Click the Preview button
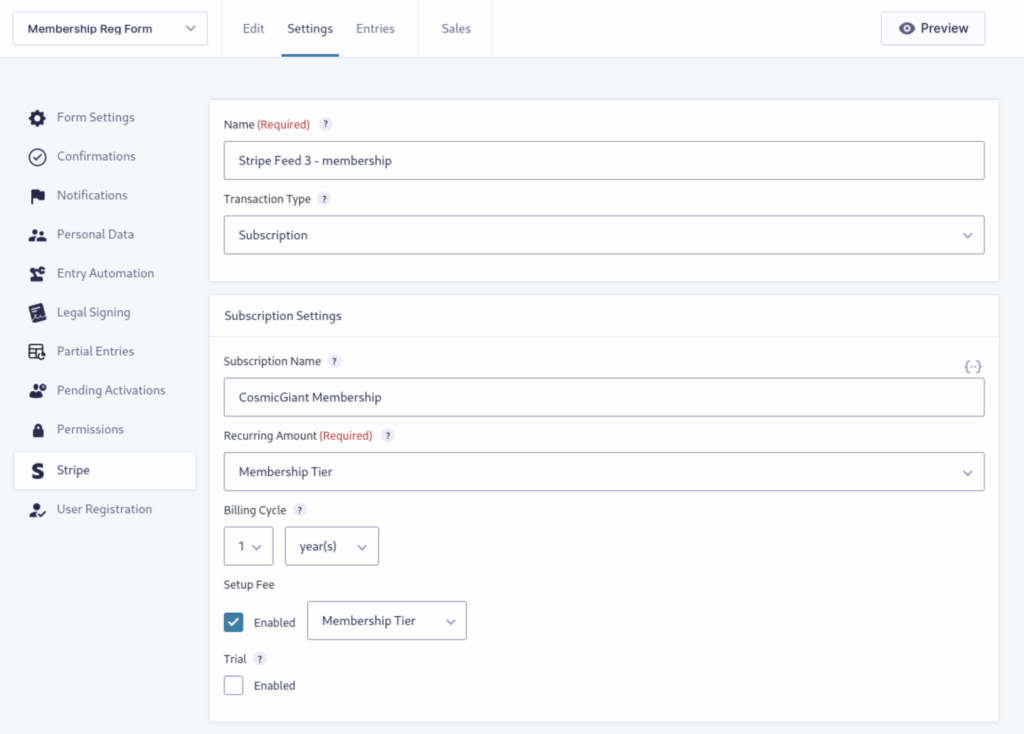 pyautogui.click(x=932, y=29)
